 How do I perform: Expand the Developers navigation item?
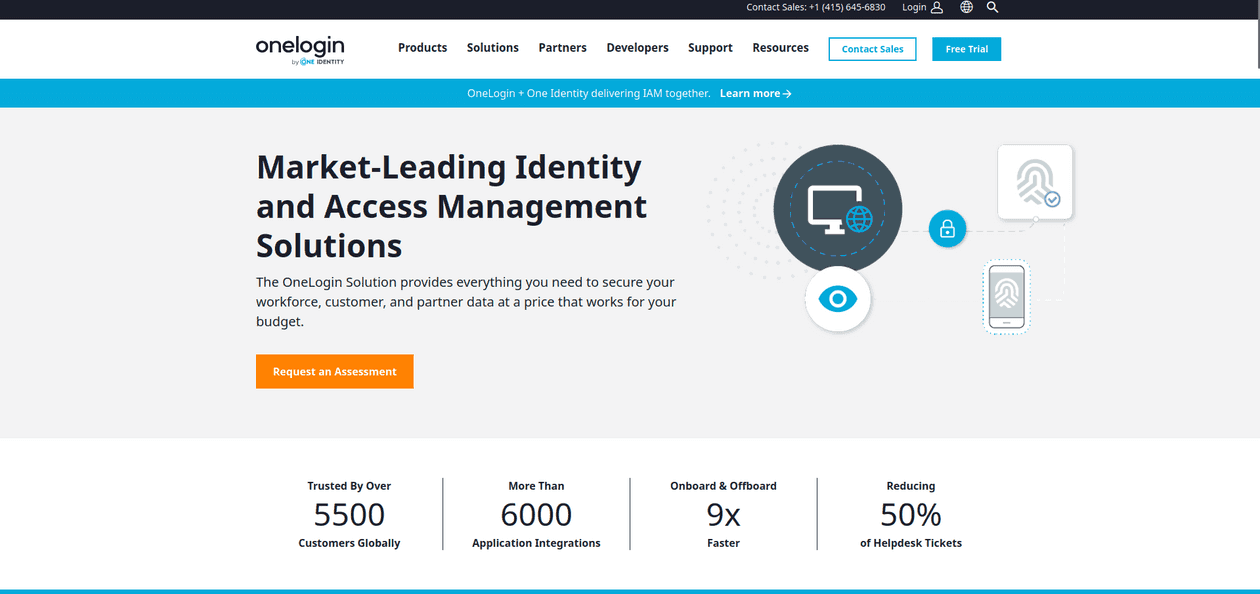tap(637, 47)
